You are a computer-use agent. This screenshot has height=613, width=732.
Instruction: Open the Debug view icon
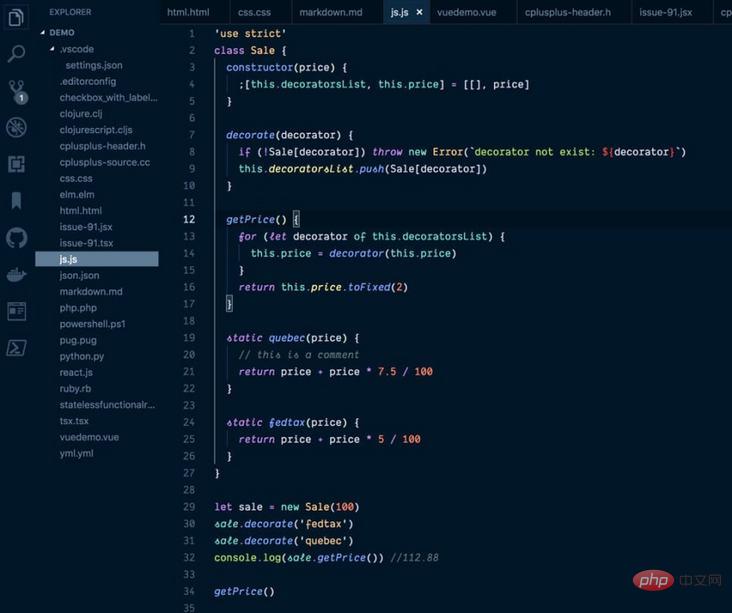(16, 127)
